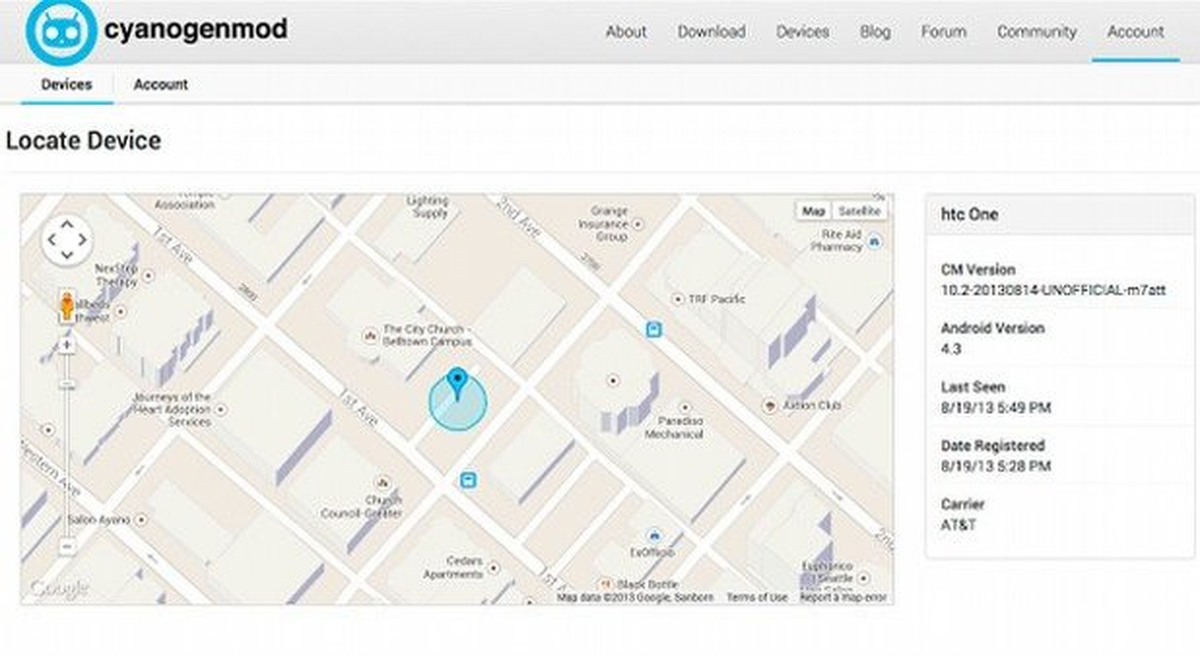Image resolution: width=1200 pixels, height=656 pixels.
Task: Click the CyanogenMod robot logo
Action: click(60, 30)
